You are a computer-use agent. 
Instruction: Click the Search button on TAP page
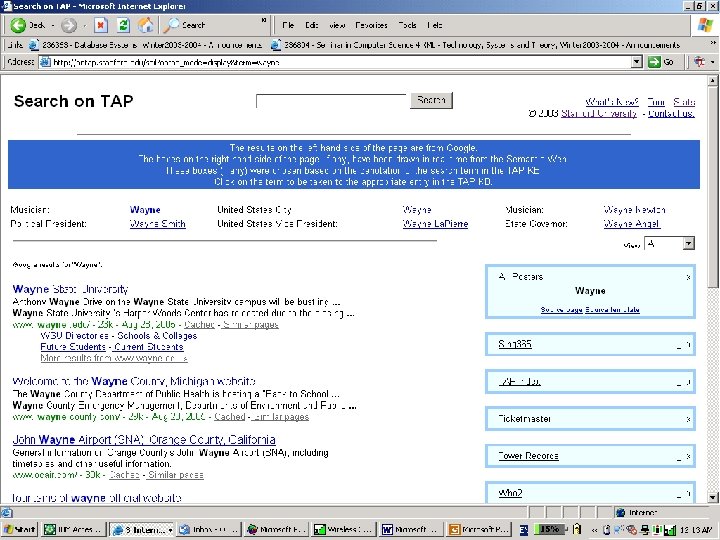(431, 100)
